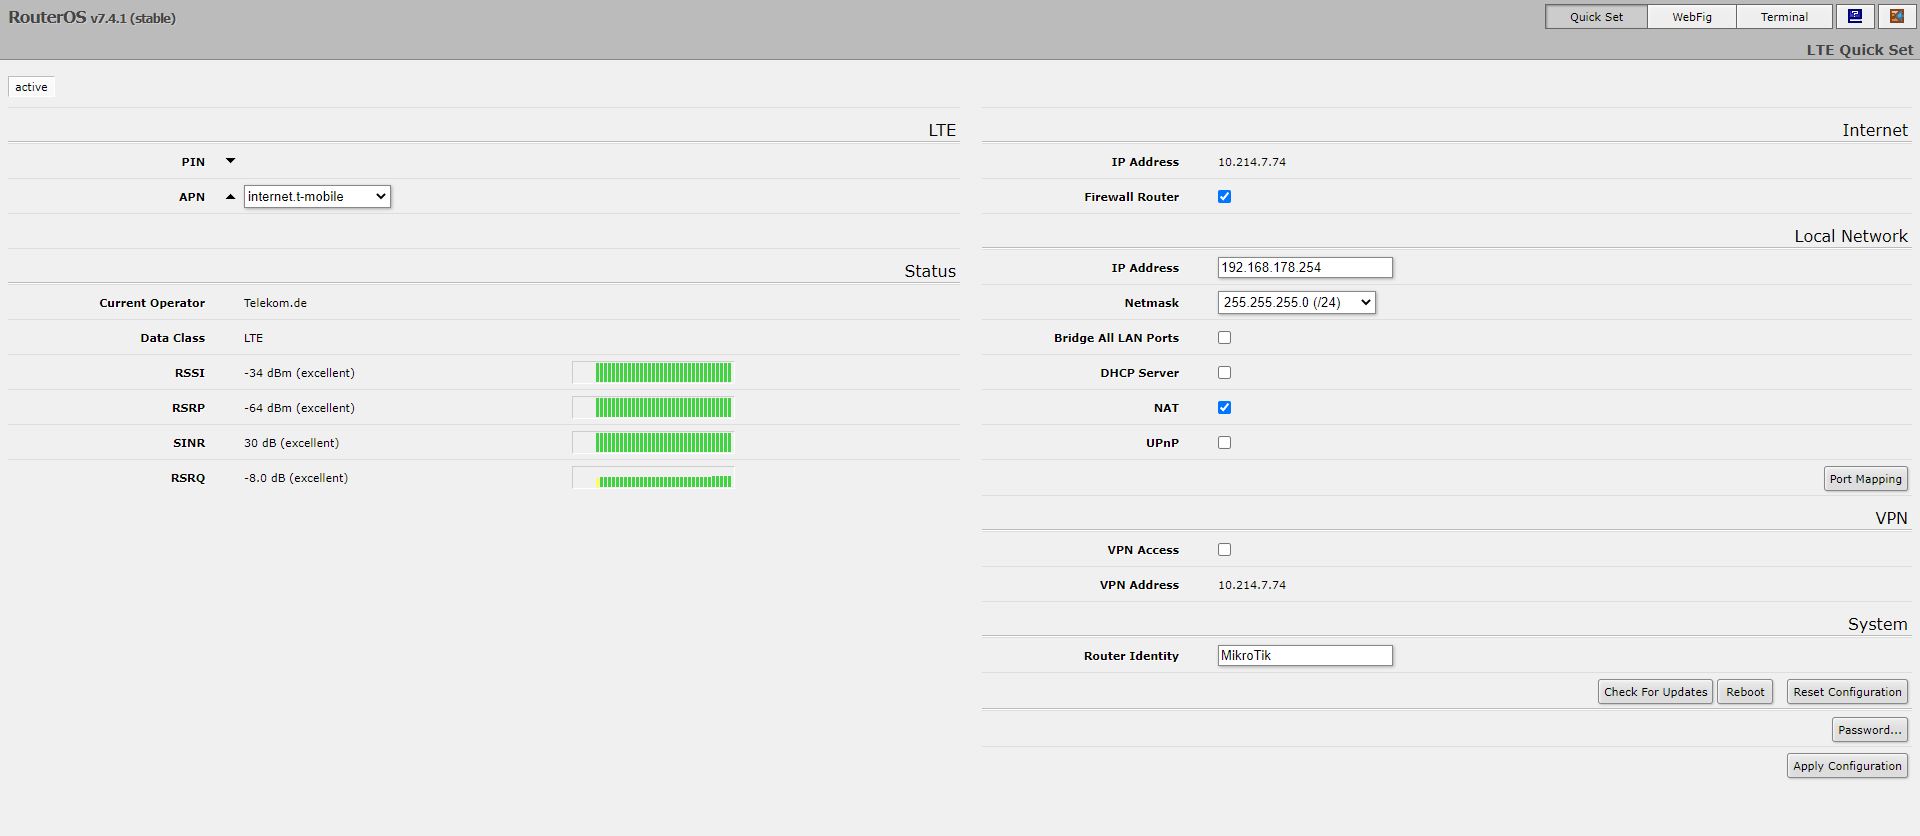
Task: Click the System section heading
Action: click(1877, 624)
